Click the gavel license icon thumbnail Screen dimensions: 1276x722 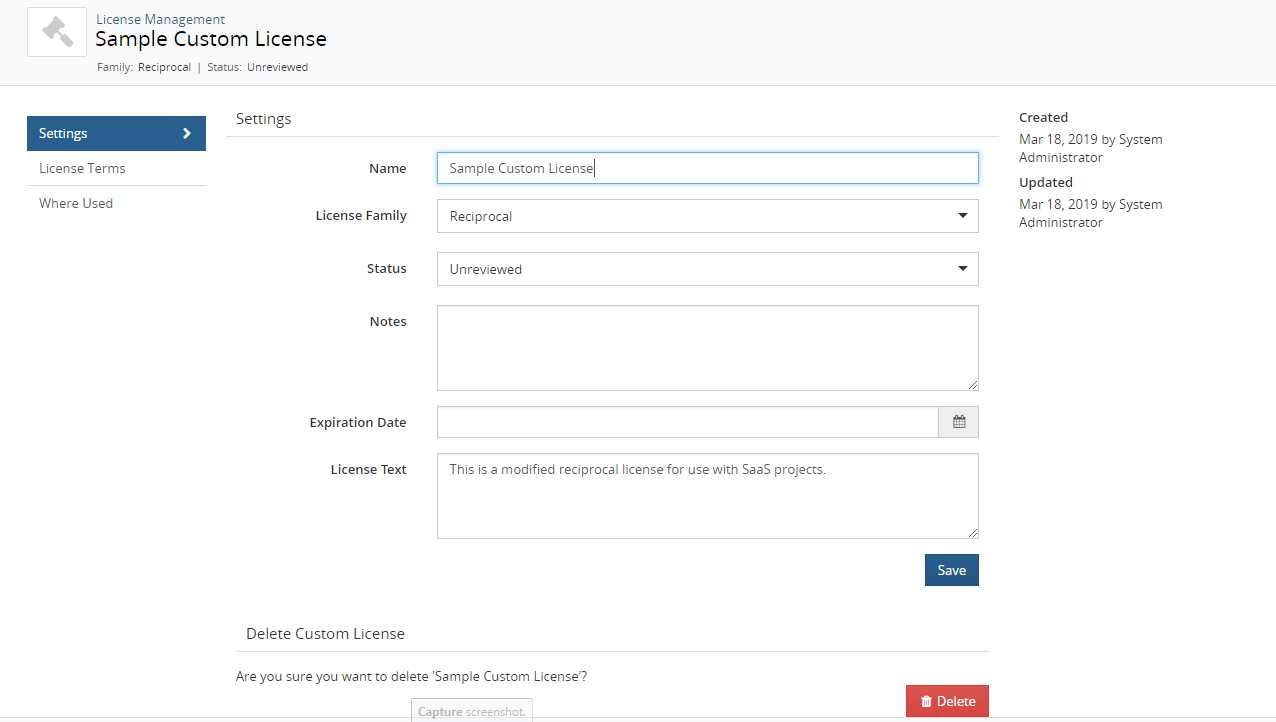[57, 32]
